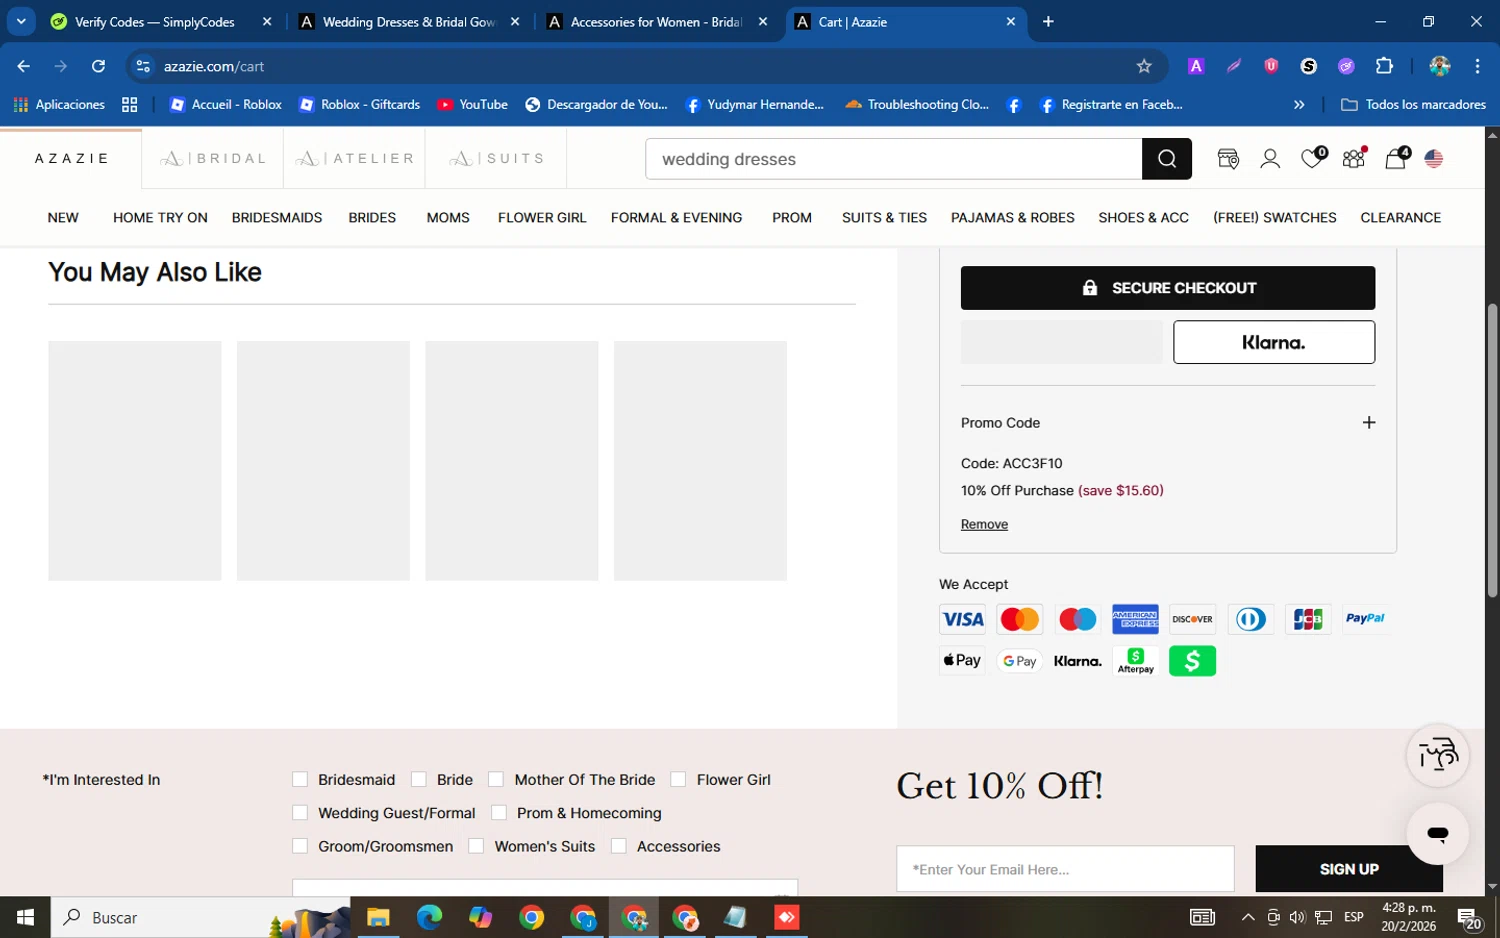The height and width of the screenshot is (938, 1500).
Task: Show more bookmarks chevron
Action: click(x=1299, y=104)
